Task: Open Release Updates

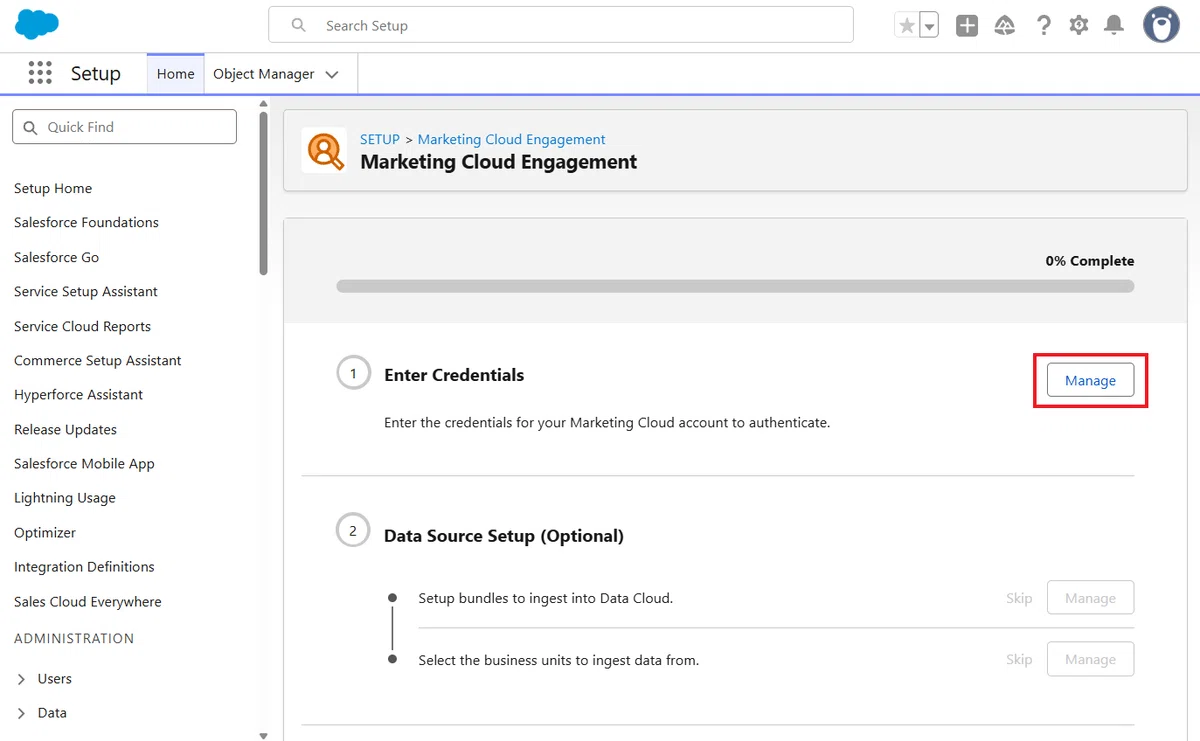Action: click(65, 429)
